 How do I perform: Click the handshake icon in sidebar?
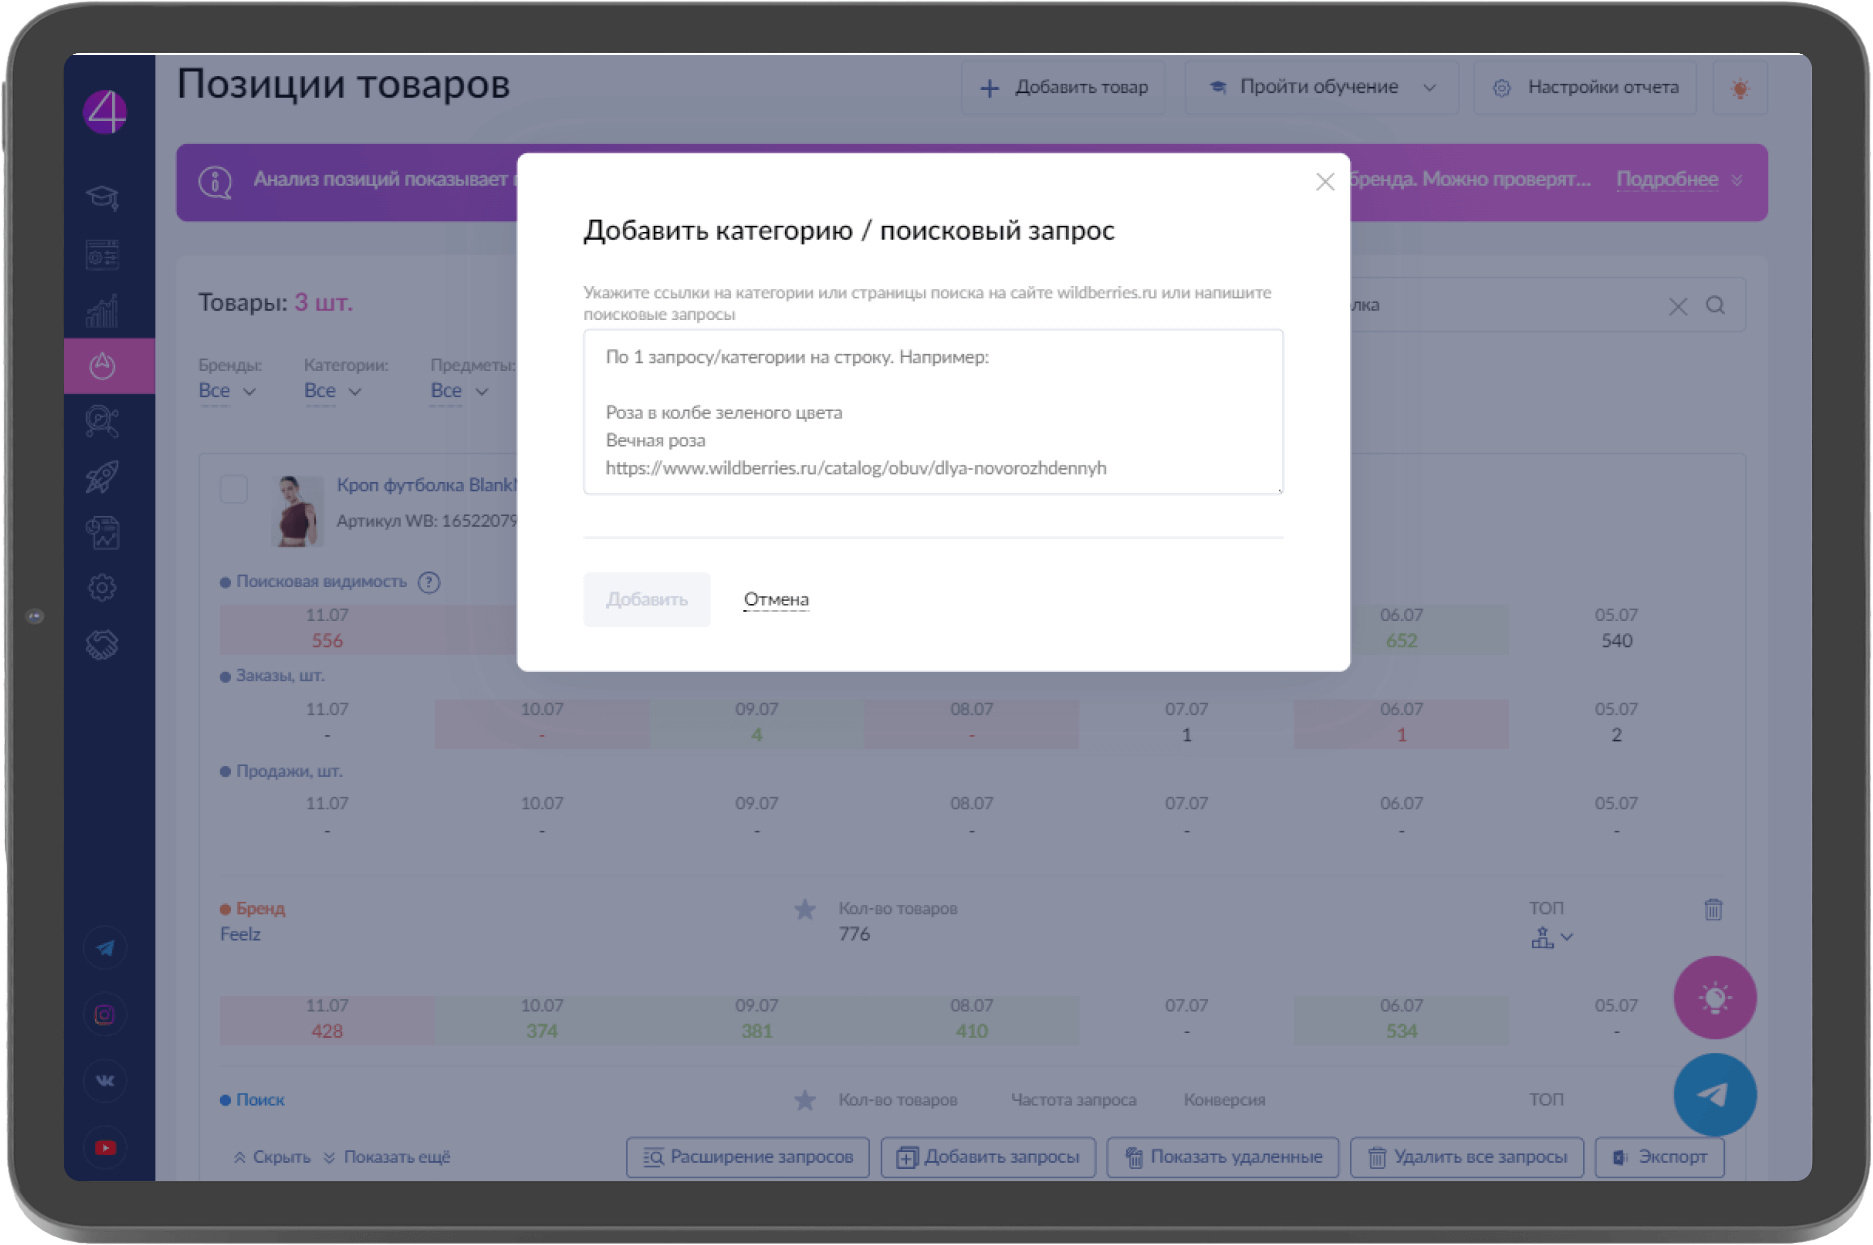click(102, 645)
